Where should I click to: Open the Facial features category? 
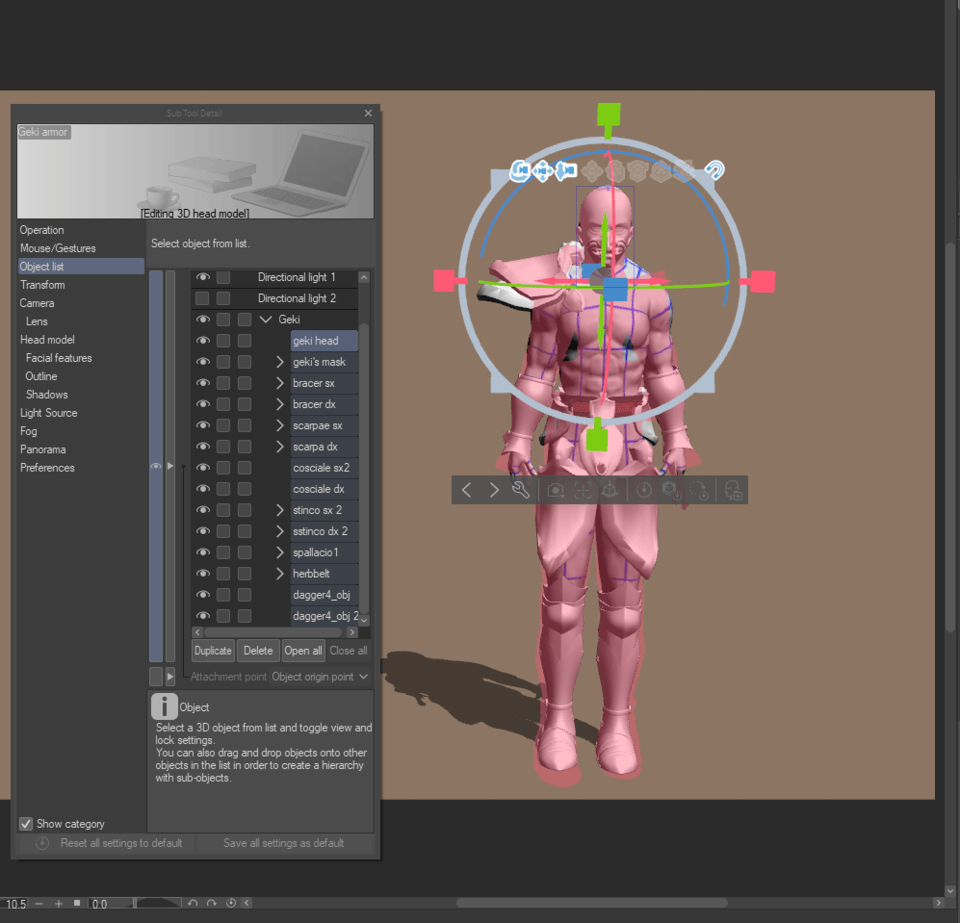click(x=59, y=358)
